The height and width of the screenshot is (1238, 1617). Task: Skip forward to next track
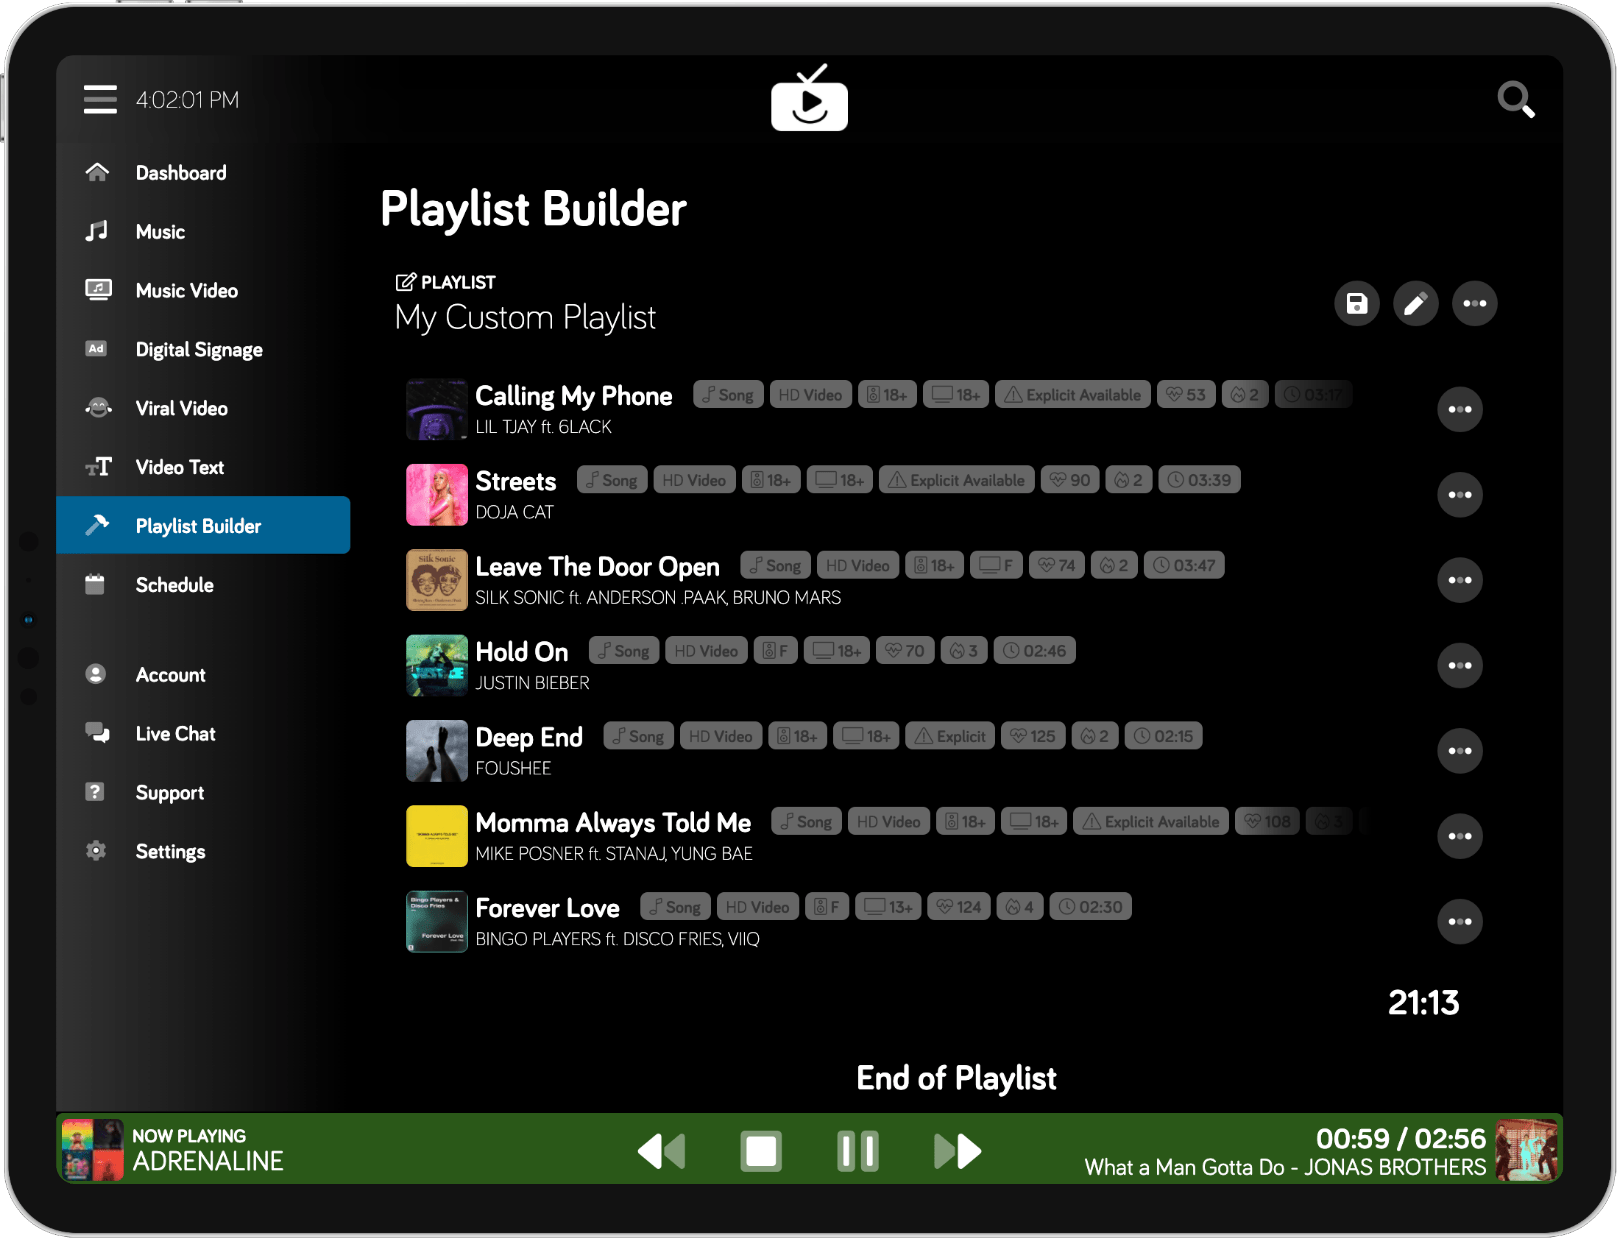(957, 1151)
